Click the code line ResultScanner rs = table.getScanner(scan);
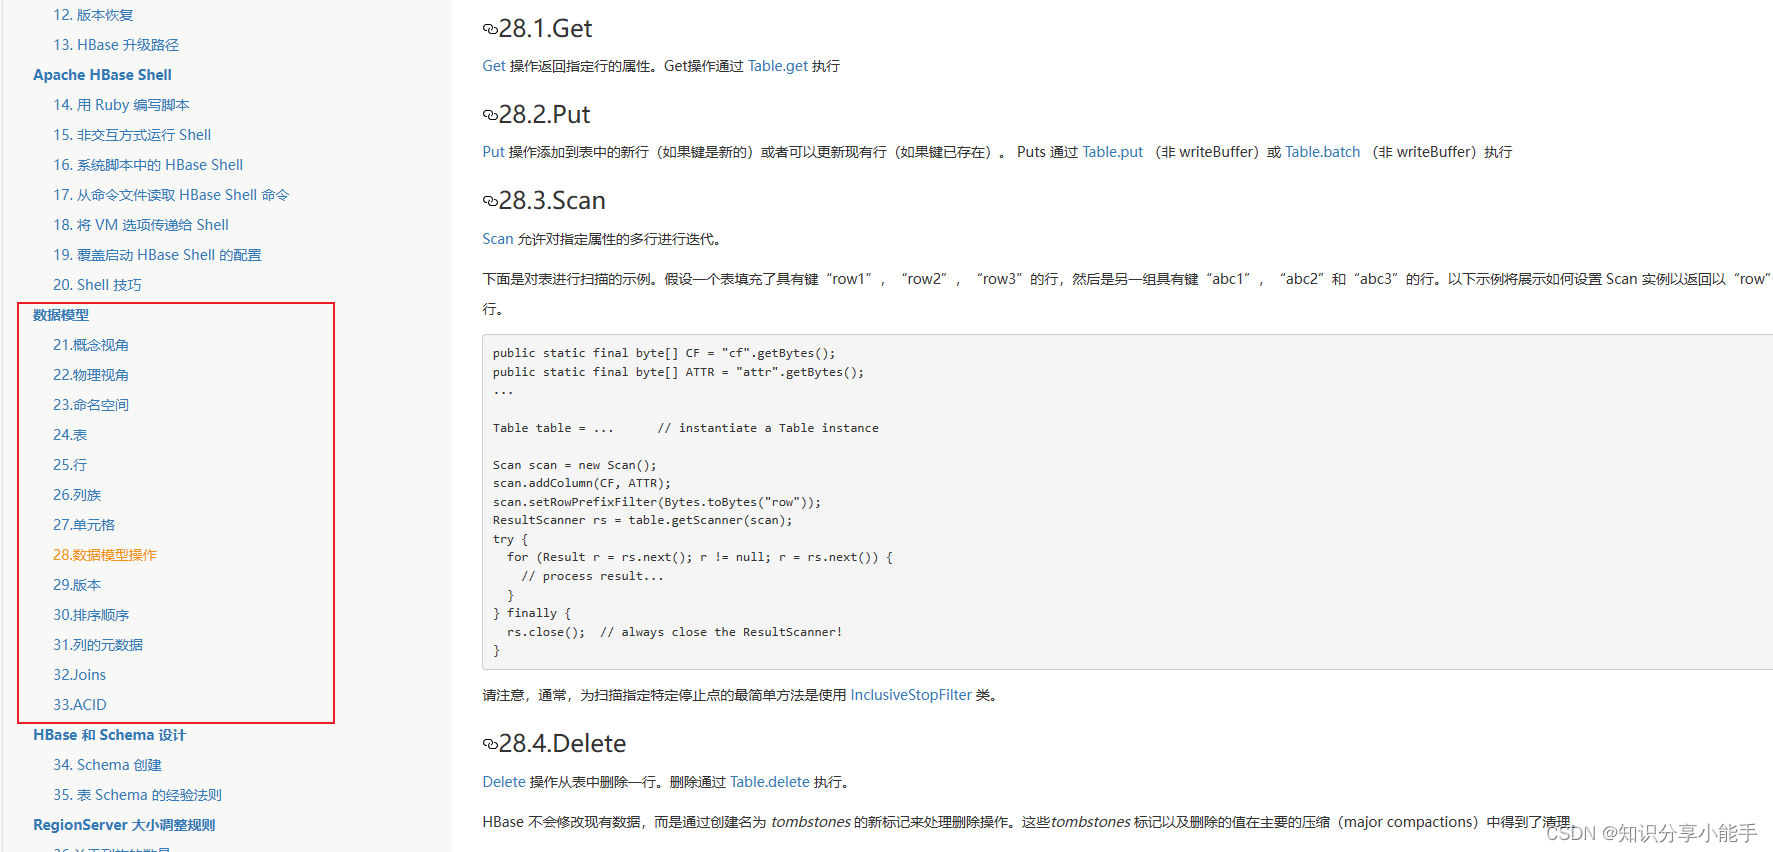The height and width of the screenshot is (852, 1773). coord(643,520)
